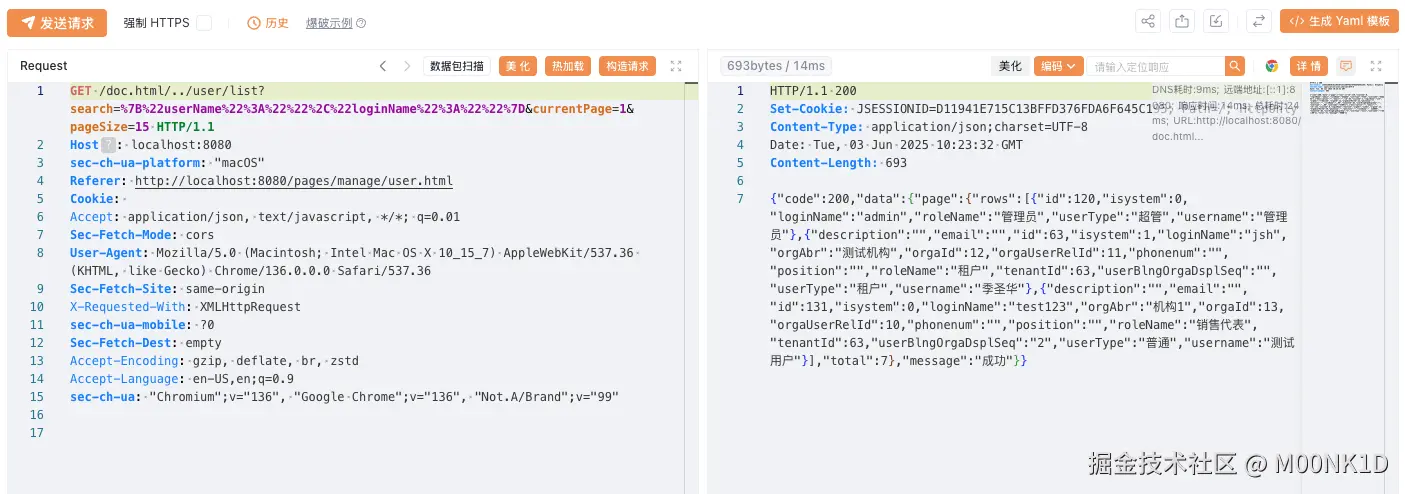Image resolution: width=1405 pixels, height=494 pixels.
Task: Click the HTTP/1.1 200 status line
Action: 813,91
